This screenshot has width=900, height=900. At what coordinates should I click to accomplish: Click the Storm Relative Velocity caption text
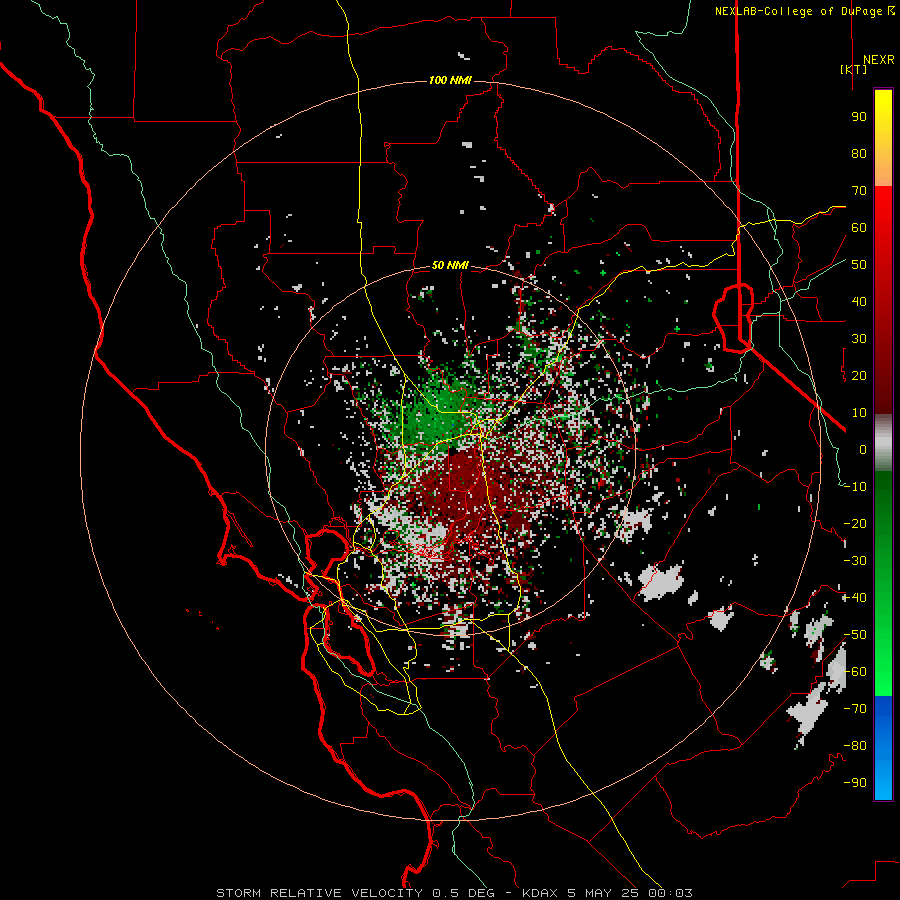pos(454,893)
